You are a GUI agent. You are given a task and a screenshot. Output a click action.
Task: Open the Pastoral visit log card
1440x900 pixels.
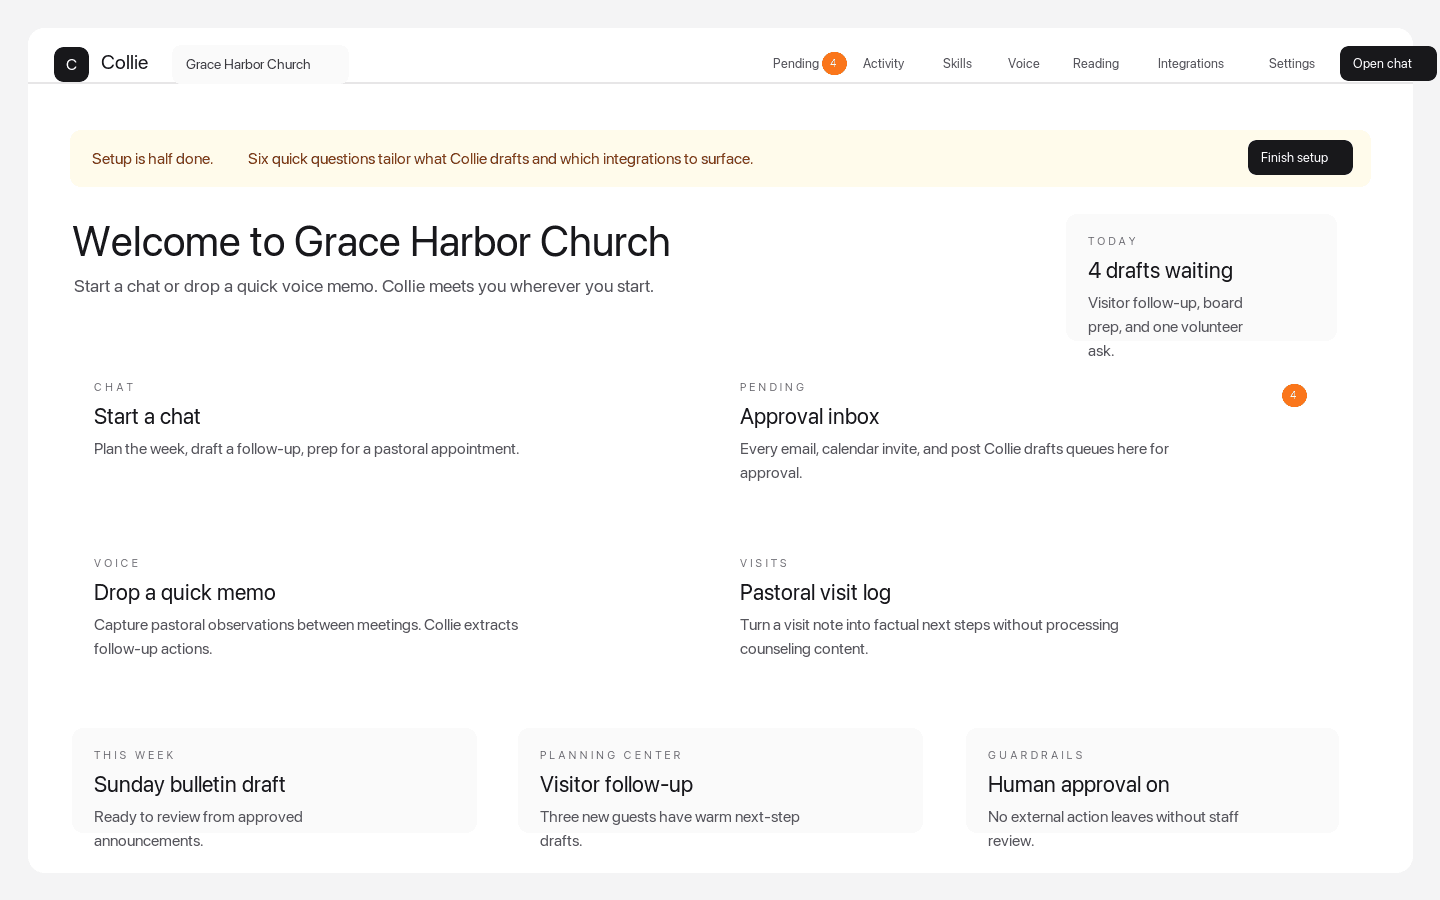[x=1027, y=608]
